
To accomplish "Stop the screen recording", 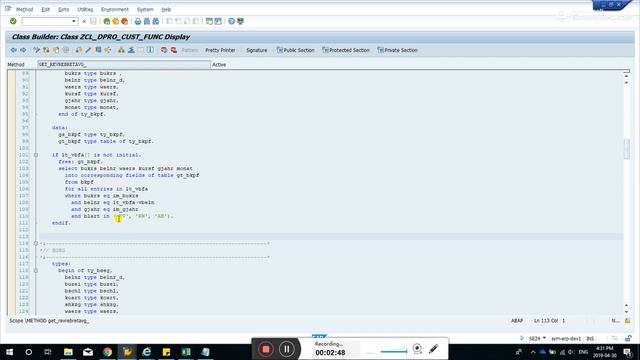I will pyautogui.click(x=266, y=349).
